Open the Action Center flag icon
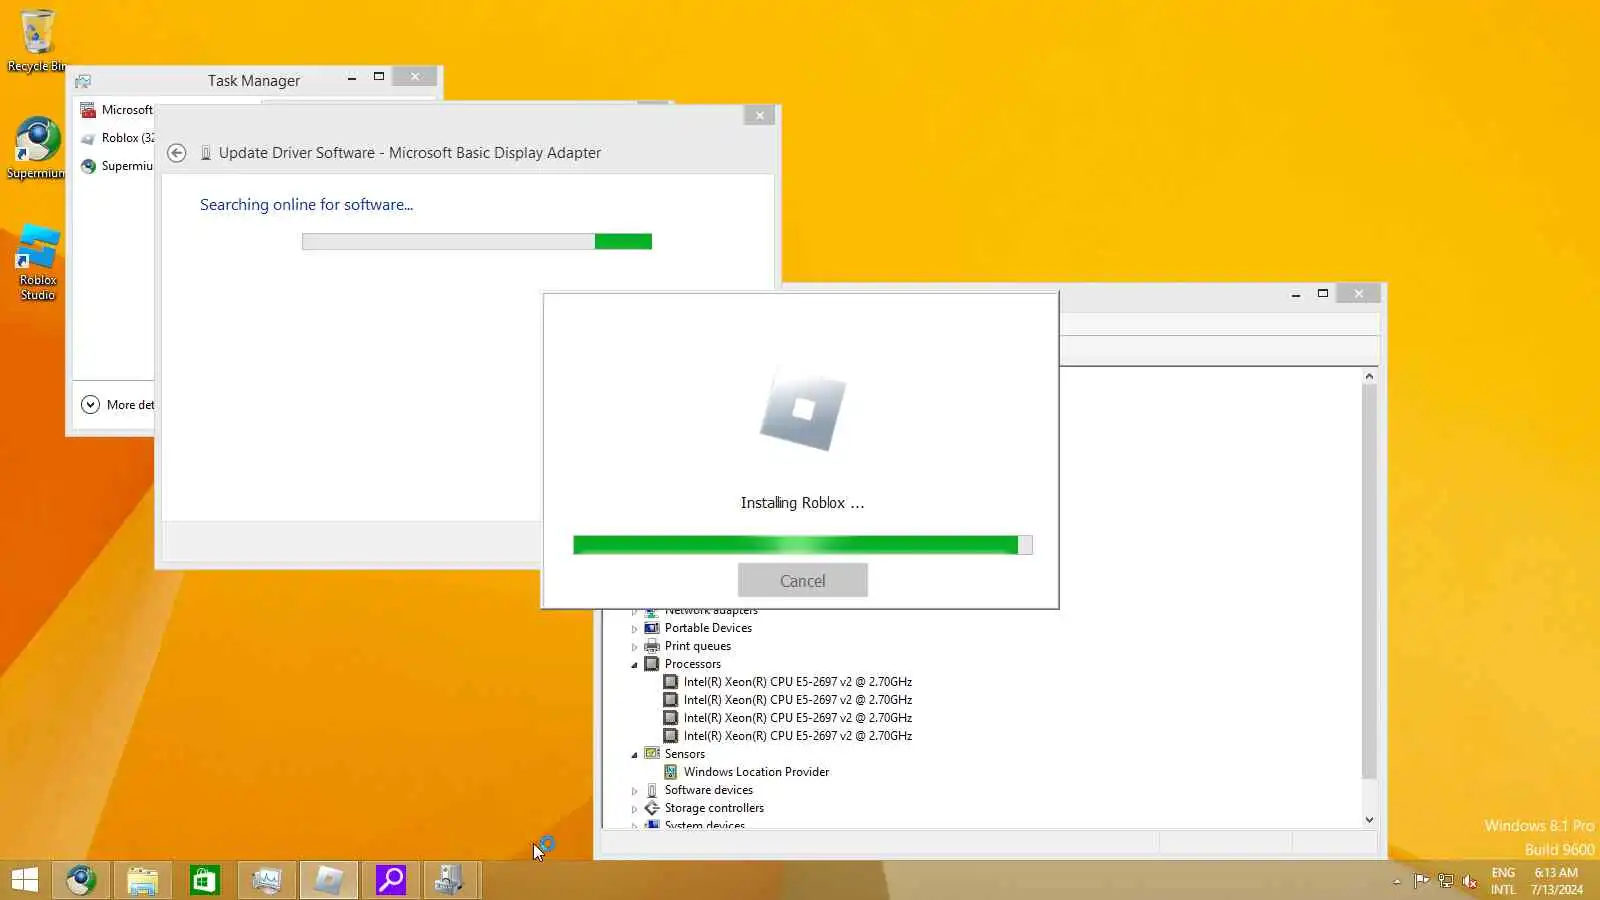Screen dimensions: 1600x900 (1421, 881)
